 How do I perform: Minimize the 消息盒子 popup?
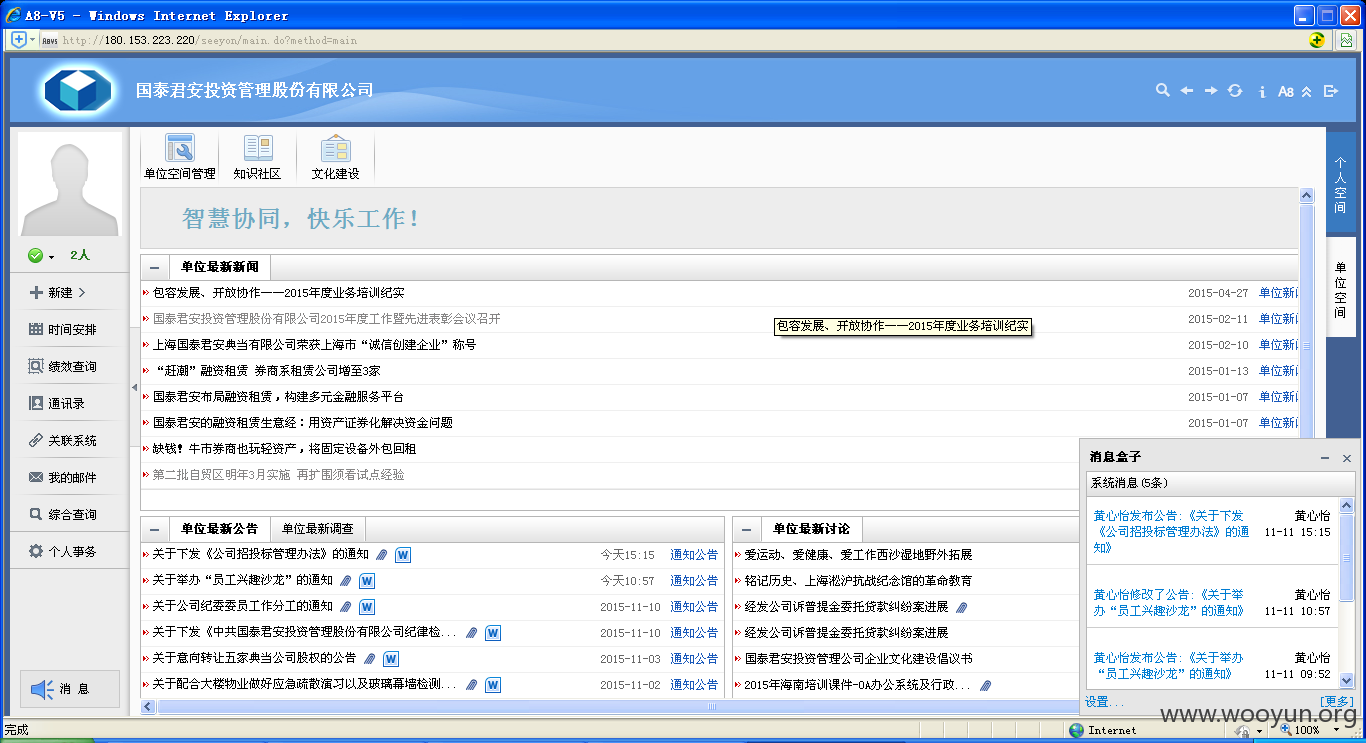1324,458
